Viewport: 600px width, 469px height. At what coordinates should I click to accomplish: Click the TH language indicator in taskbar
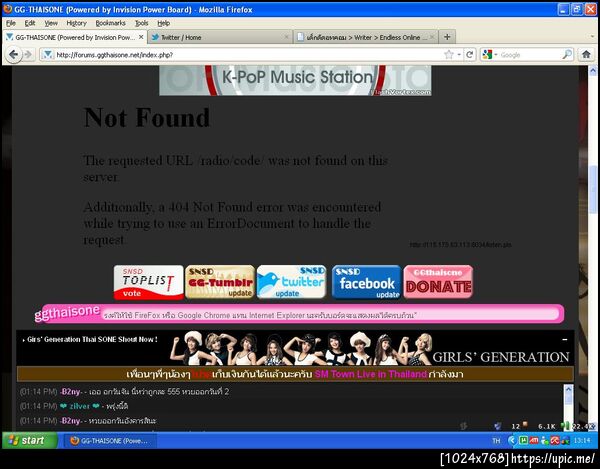pyautogui.click(x=496, y=441)
